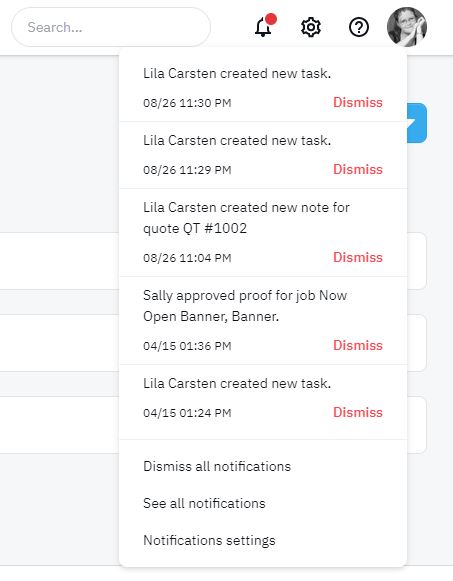This screenshot has height=581, width=453.
Task: Click the blue button behind the dropdown
Action: (417, 123)
